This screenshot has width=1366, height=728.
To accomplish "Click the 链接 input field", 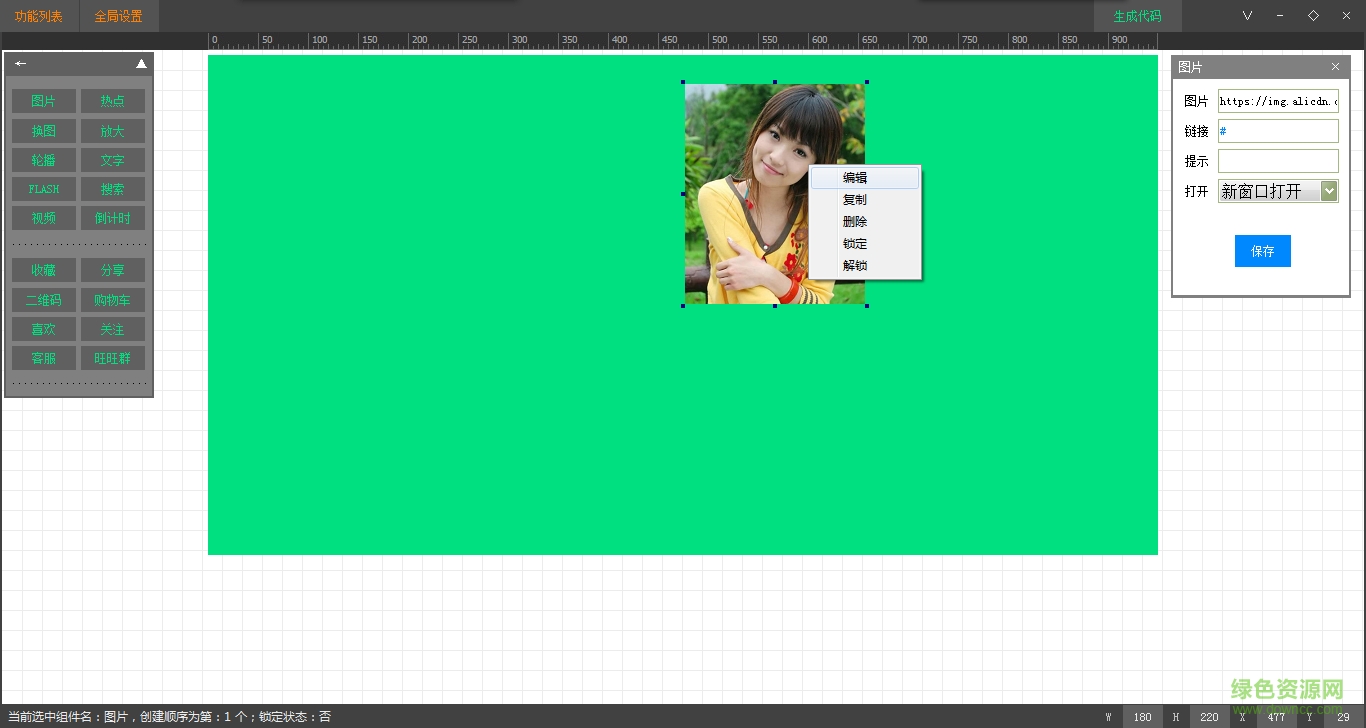I will click(1277, 131).
